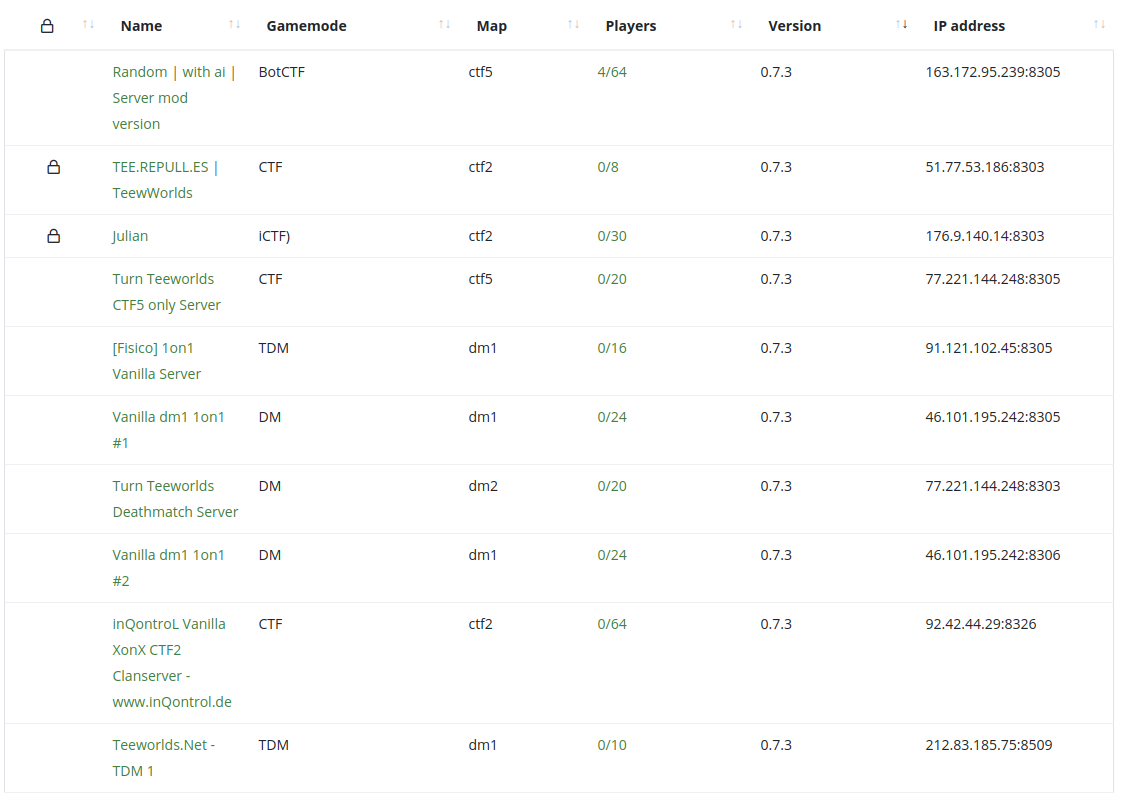Screen dimensions: 1126x796
Task: Click ctf5 map in Random row
Action: point(480,72)
